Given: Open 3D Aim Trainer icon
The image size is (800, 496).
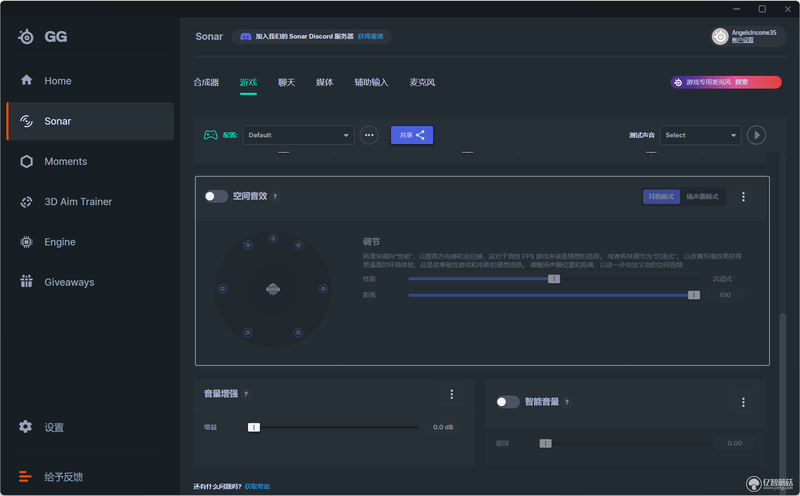Looking at the screenshot, I should pos(27,202).
